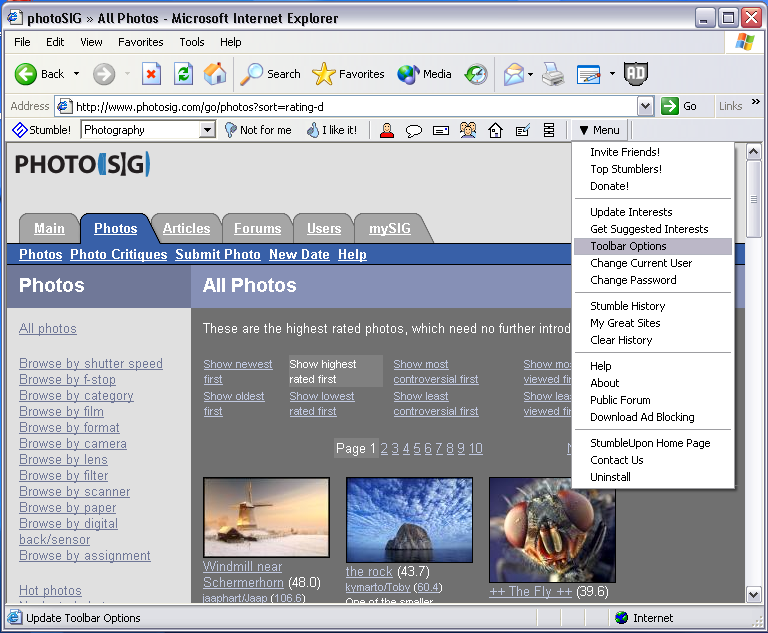Screen dimensions: 768x633
Task: Click the AD shield blocking icon
Action: click(636, 74)
